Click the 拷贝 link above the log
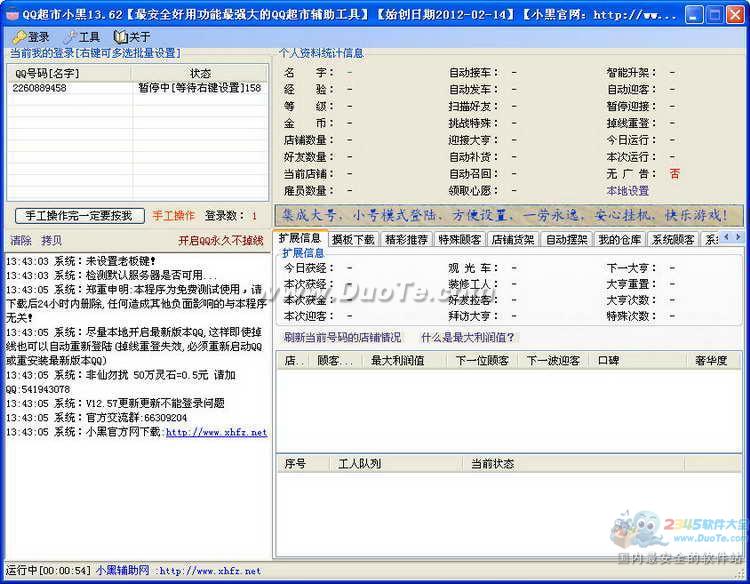 (x=51, y=241)
